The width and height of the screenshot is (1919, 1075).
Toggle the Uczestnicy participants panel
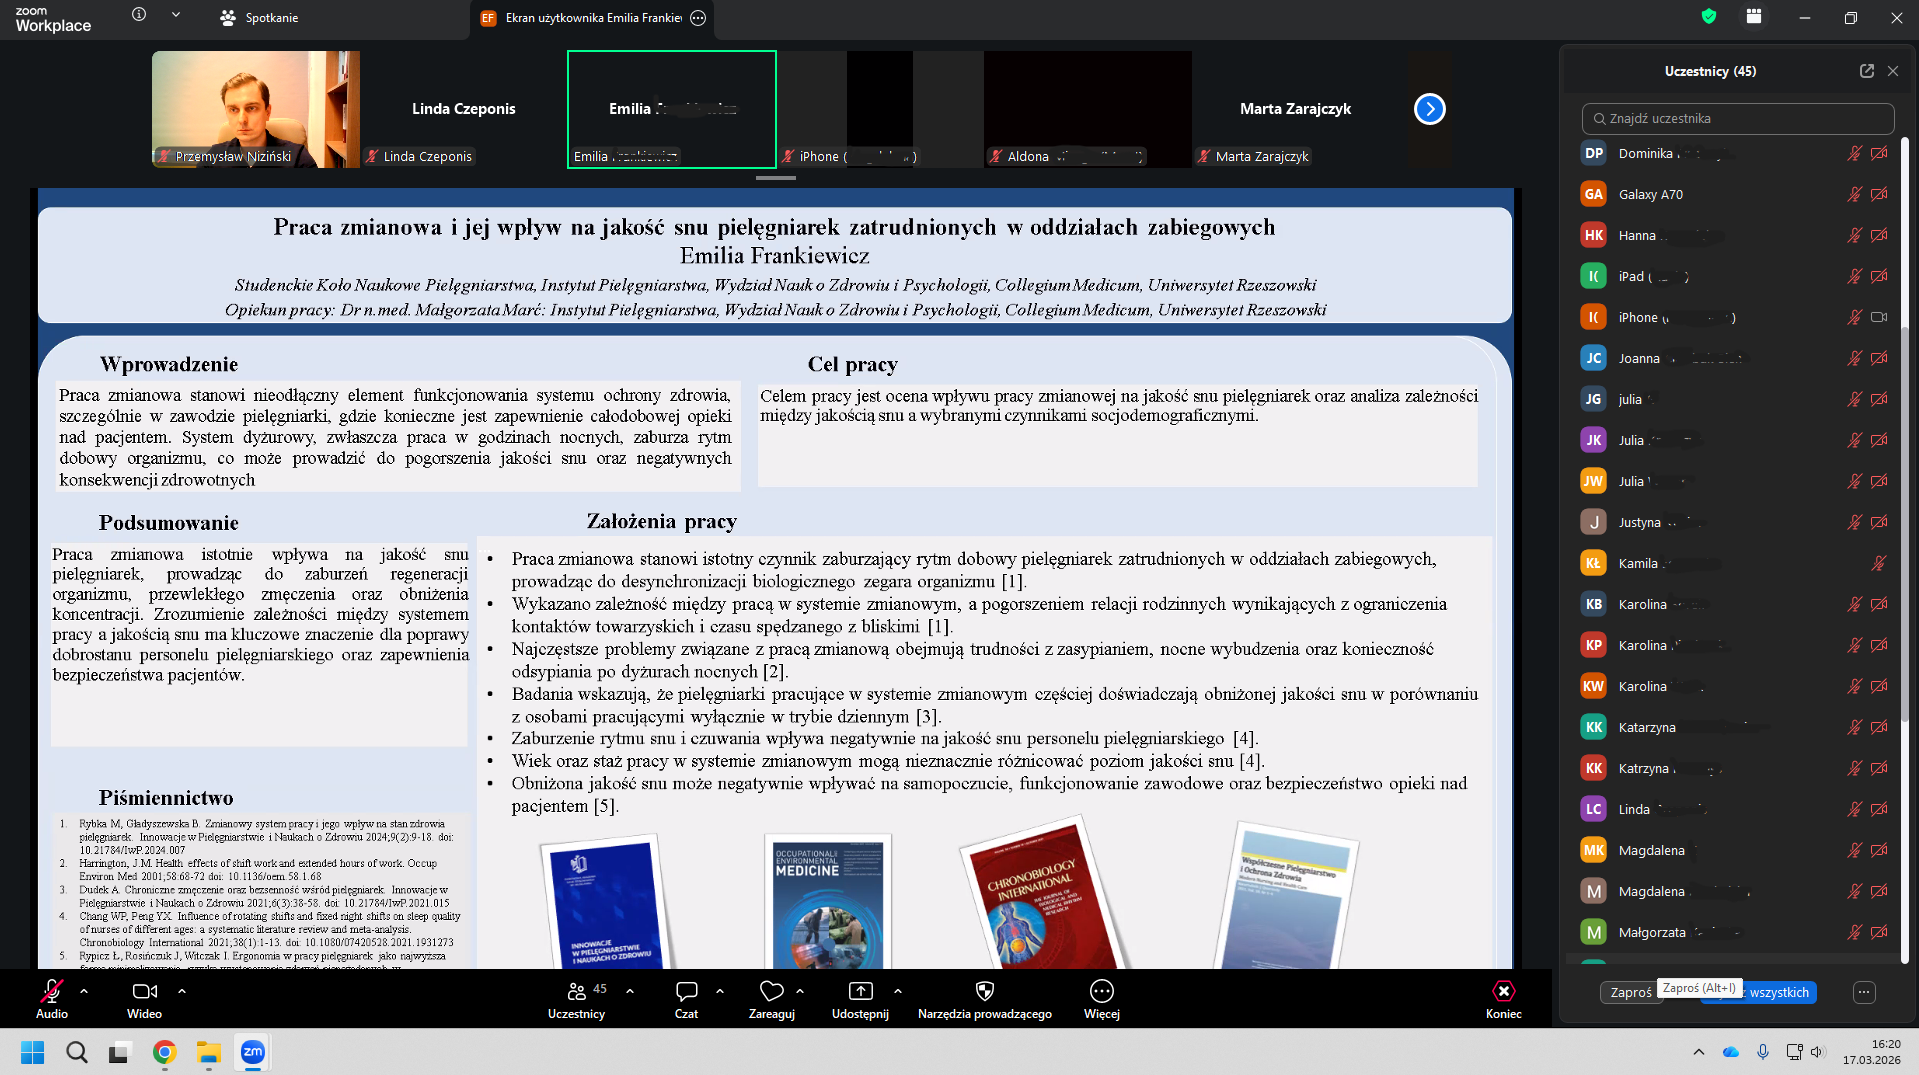pos(576,992)
